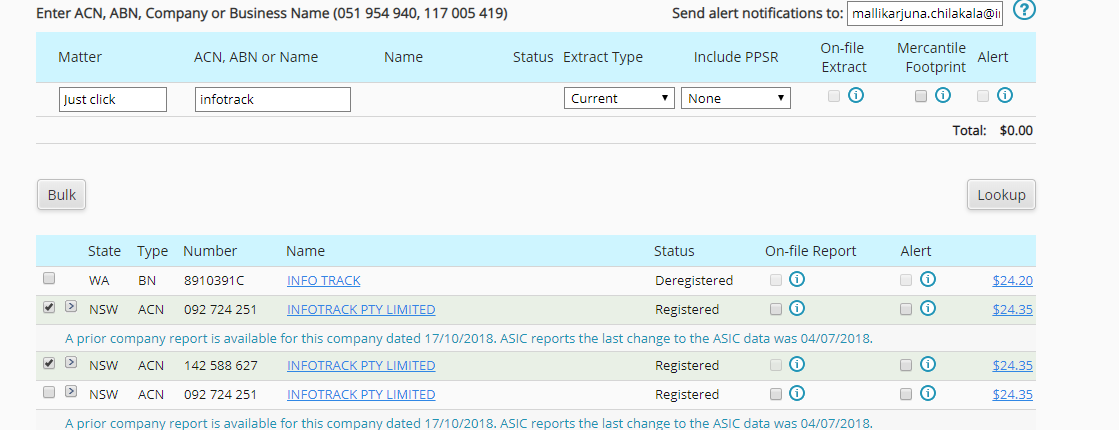This screenshot has width=1119, height=430.
Task: Open On-file Report info in 142 588 627 row
Action: tap(797, 364)
